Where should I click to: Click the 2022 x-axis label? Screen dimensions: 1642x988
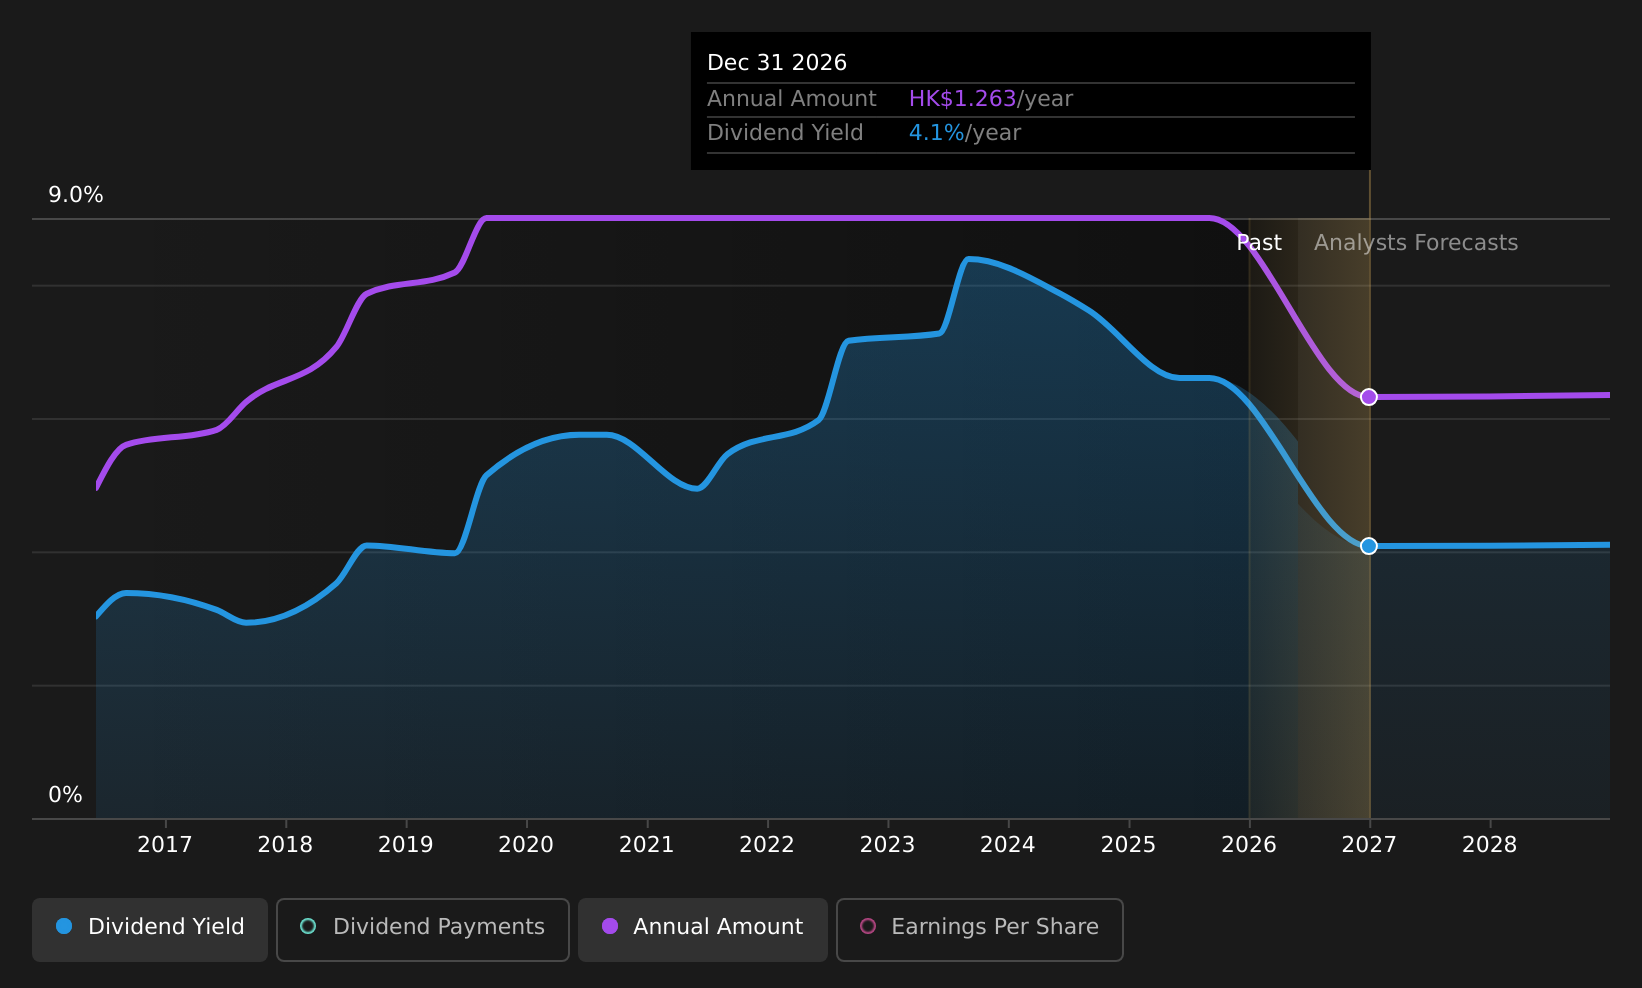point(767,845)
